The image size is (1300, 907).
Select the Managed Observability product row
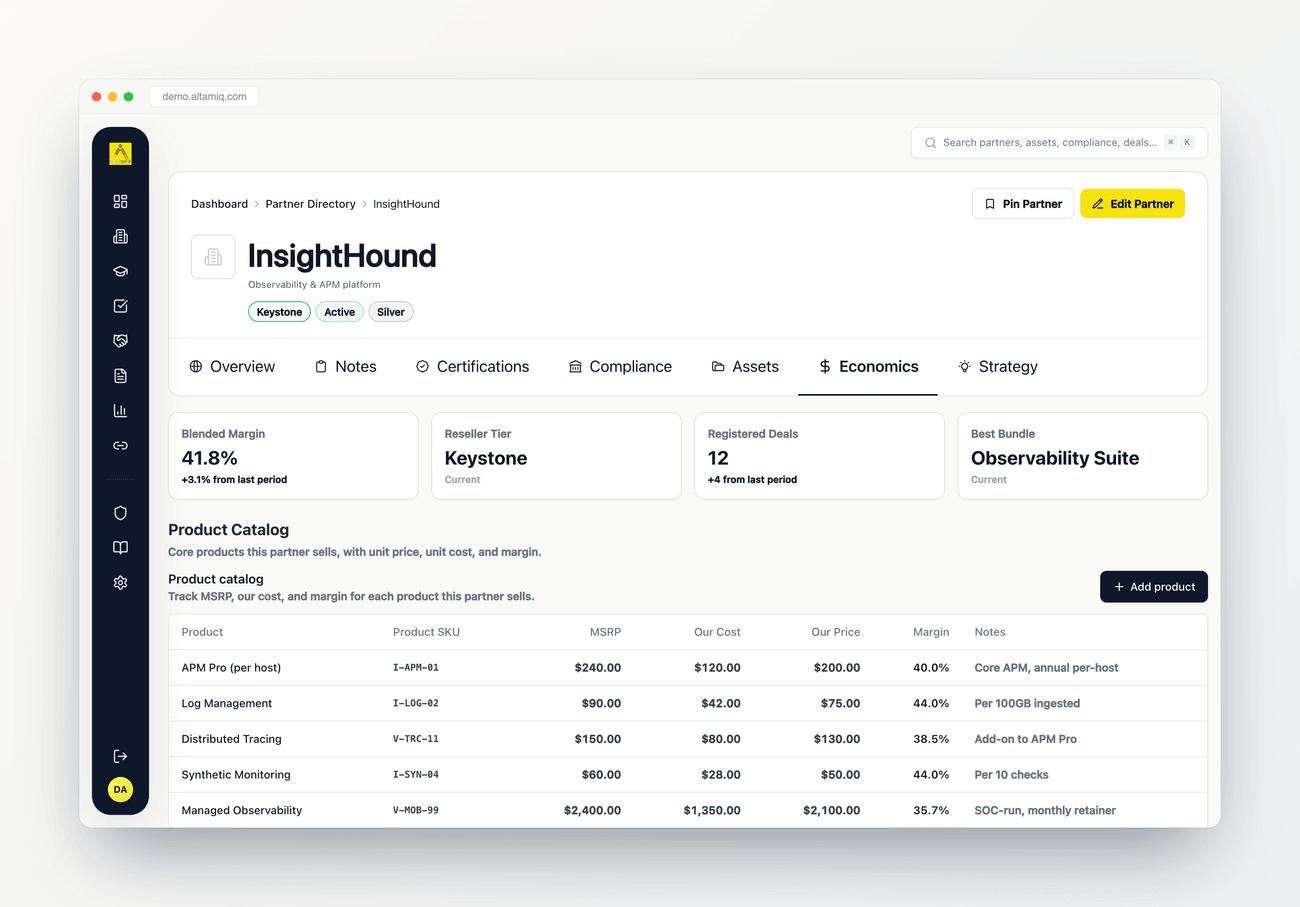click(688, 810)
